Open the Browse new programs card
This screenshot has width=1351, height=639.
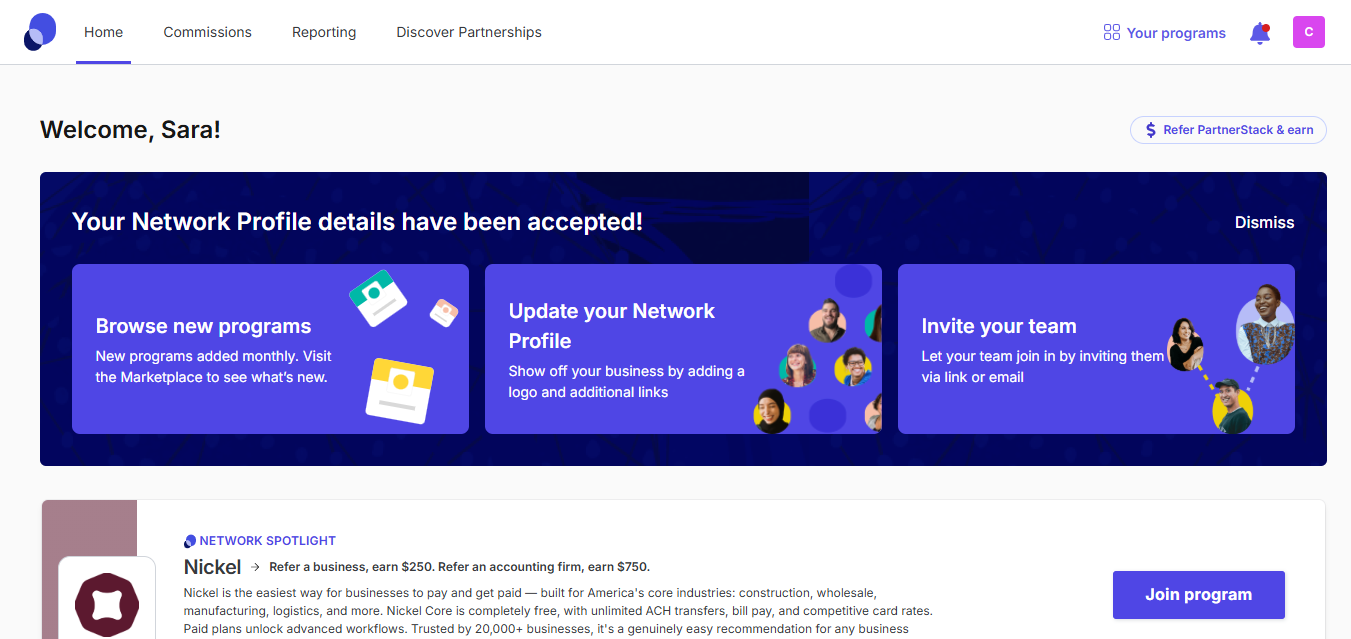pos(270,349)
